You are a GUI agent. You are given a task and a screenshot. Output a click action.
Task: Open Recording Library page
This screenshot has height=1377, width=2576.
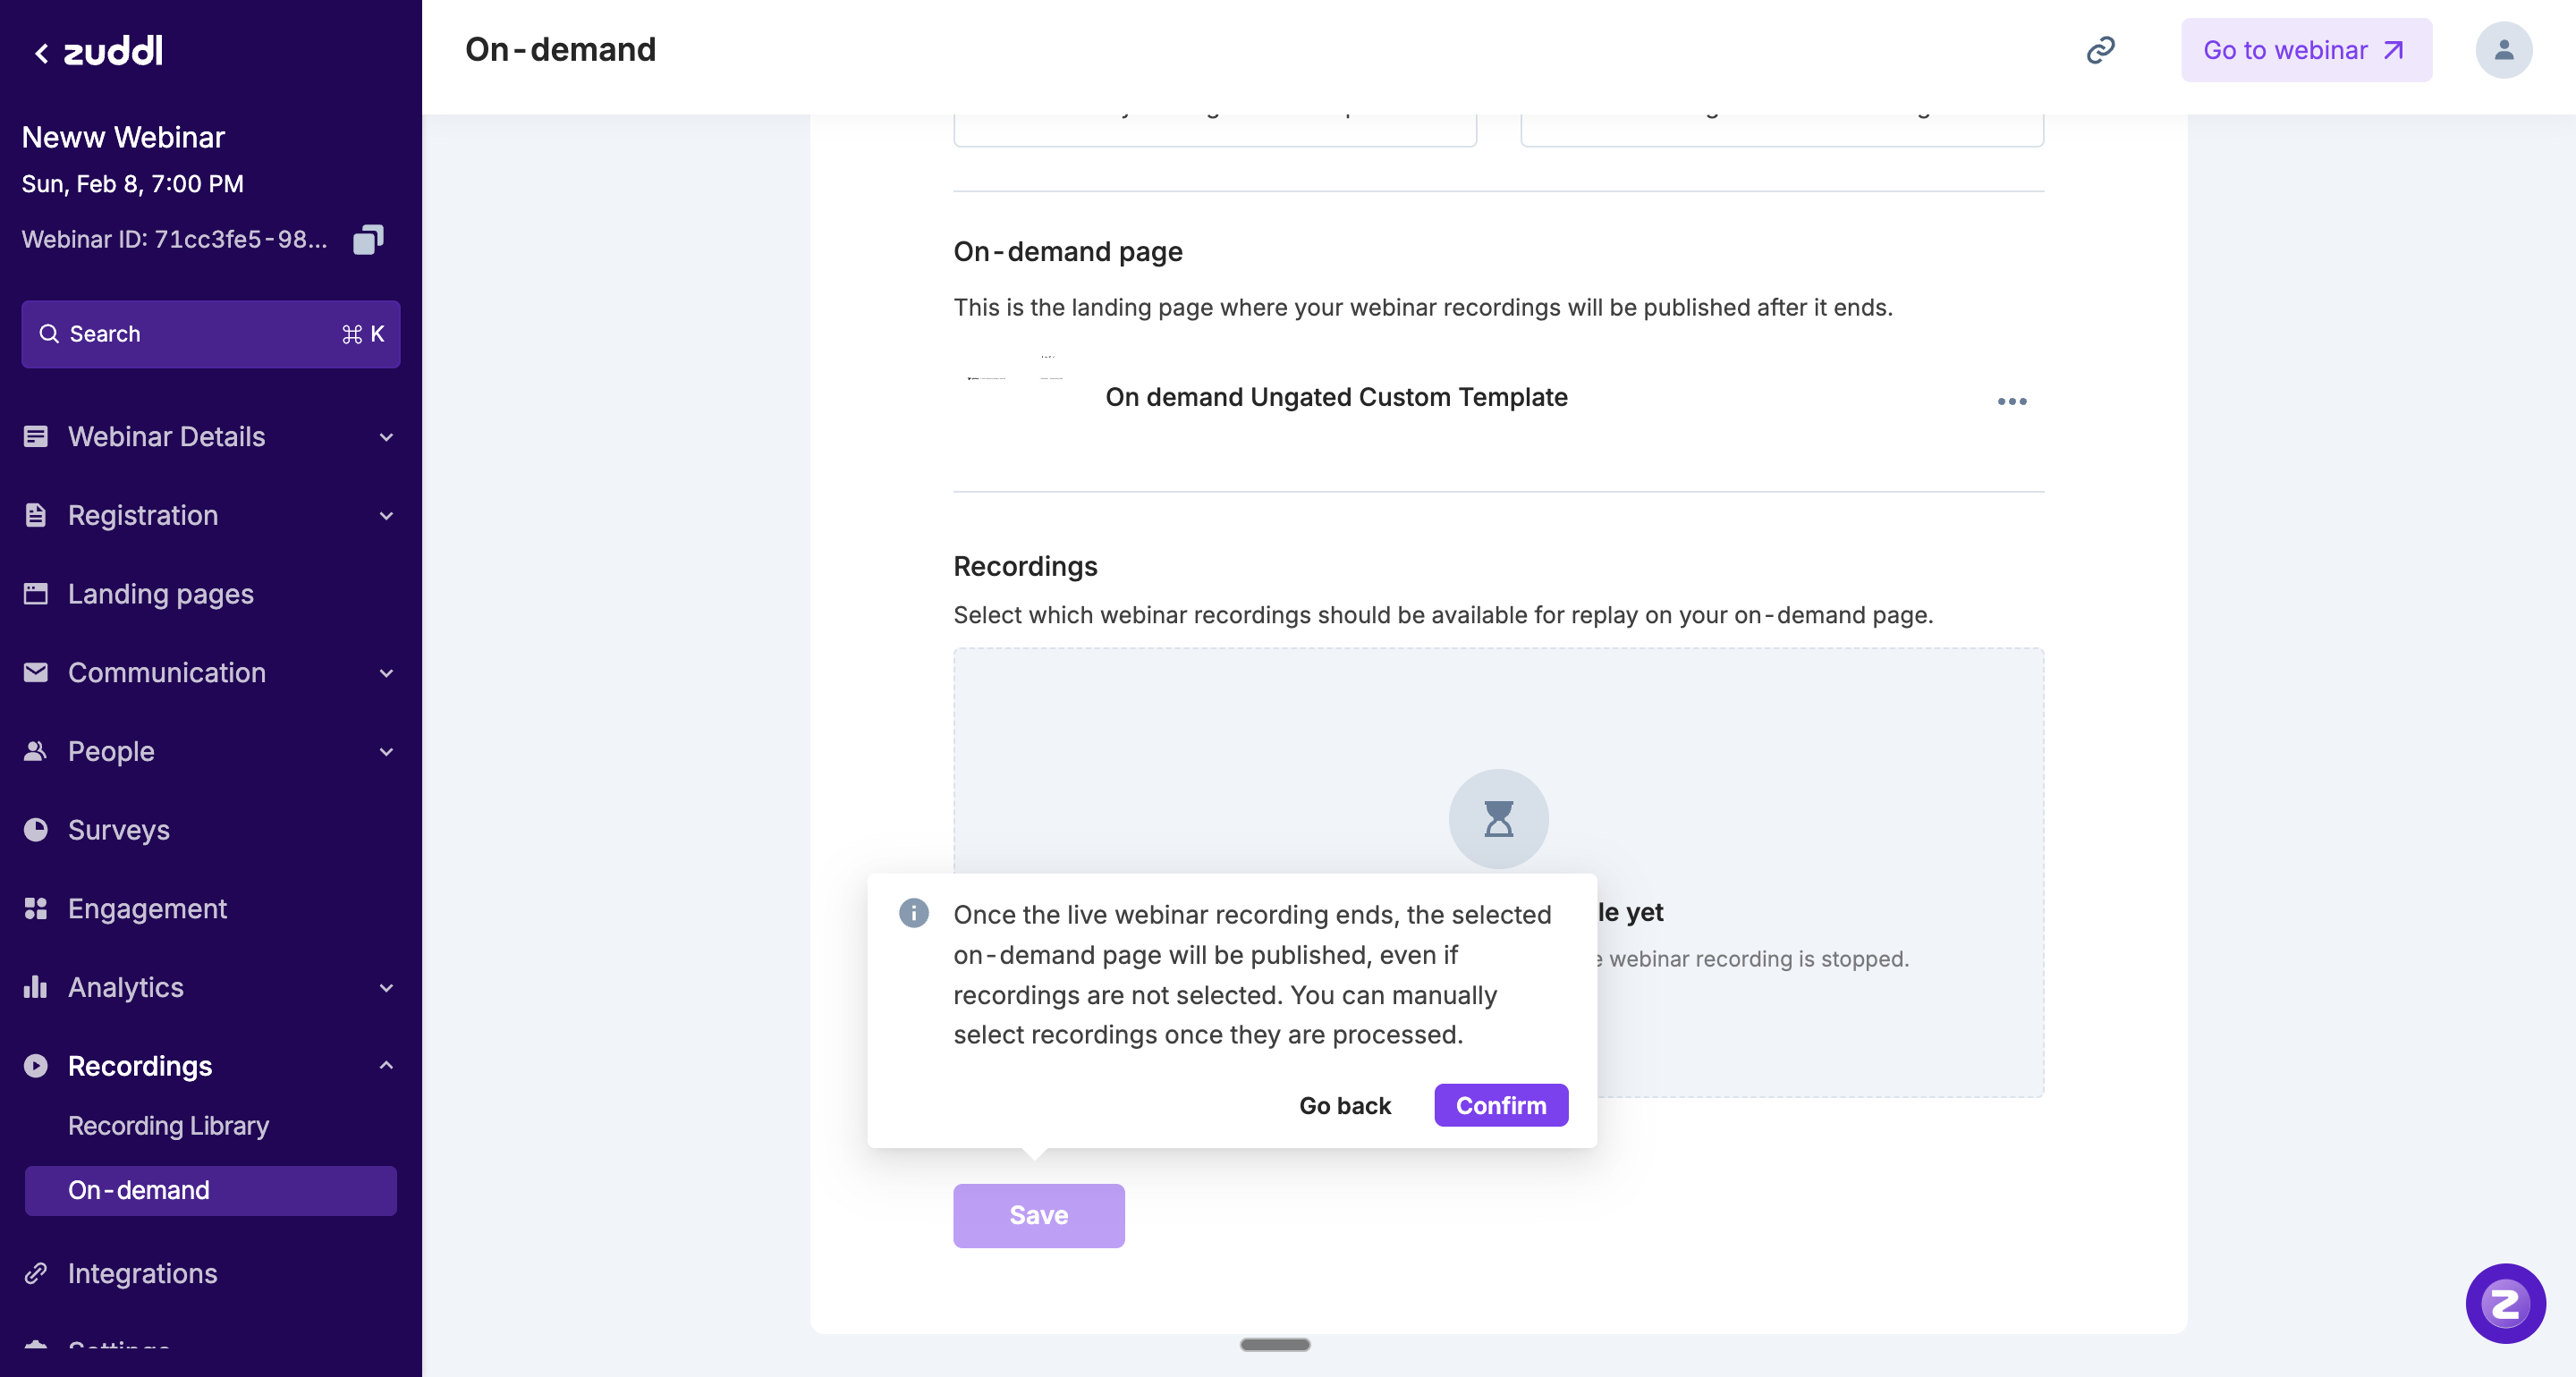[168, 1126]
